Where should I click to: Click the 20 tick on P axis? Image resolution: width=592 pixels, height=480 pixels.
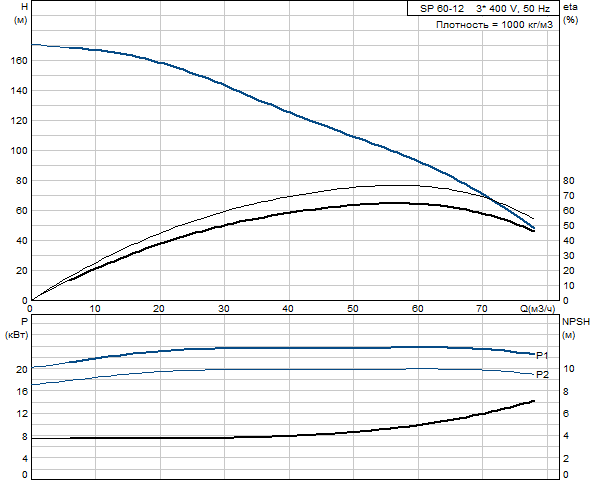22,370
